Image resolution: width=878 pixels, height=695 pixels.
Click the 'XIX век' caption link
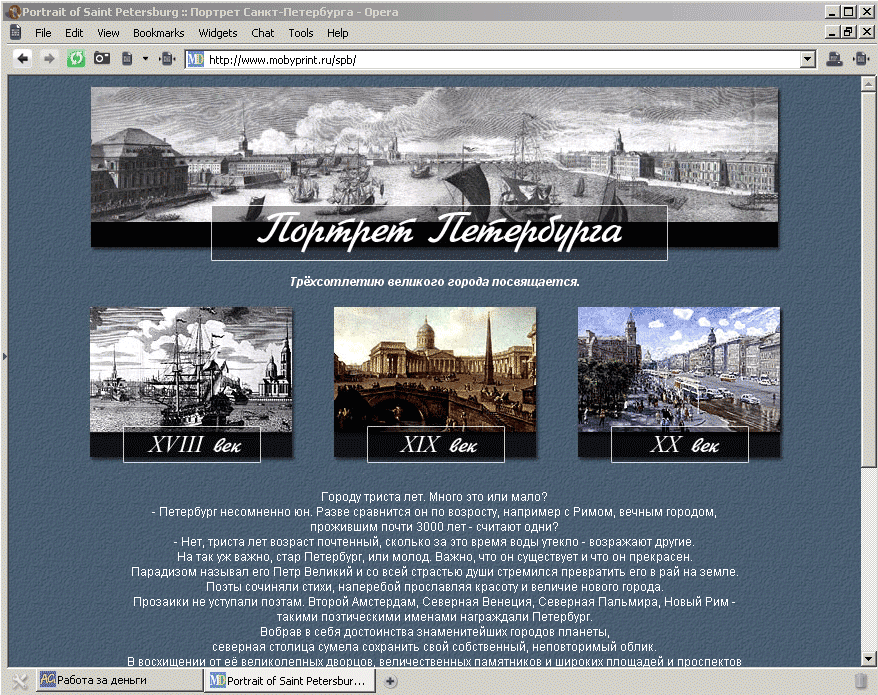(436, 445)
